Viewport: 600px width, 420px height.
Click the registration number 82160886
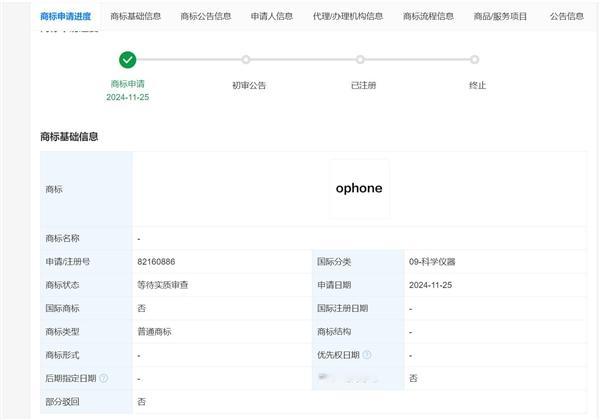[156, 262]
